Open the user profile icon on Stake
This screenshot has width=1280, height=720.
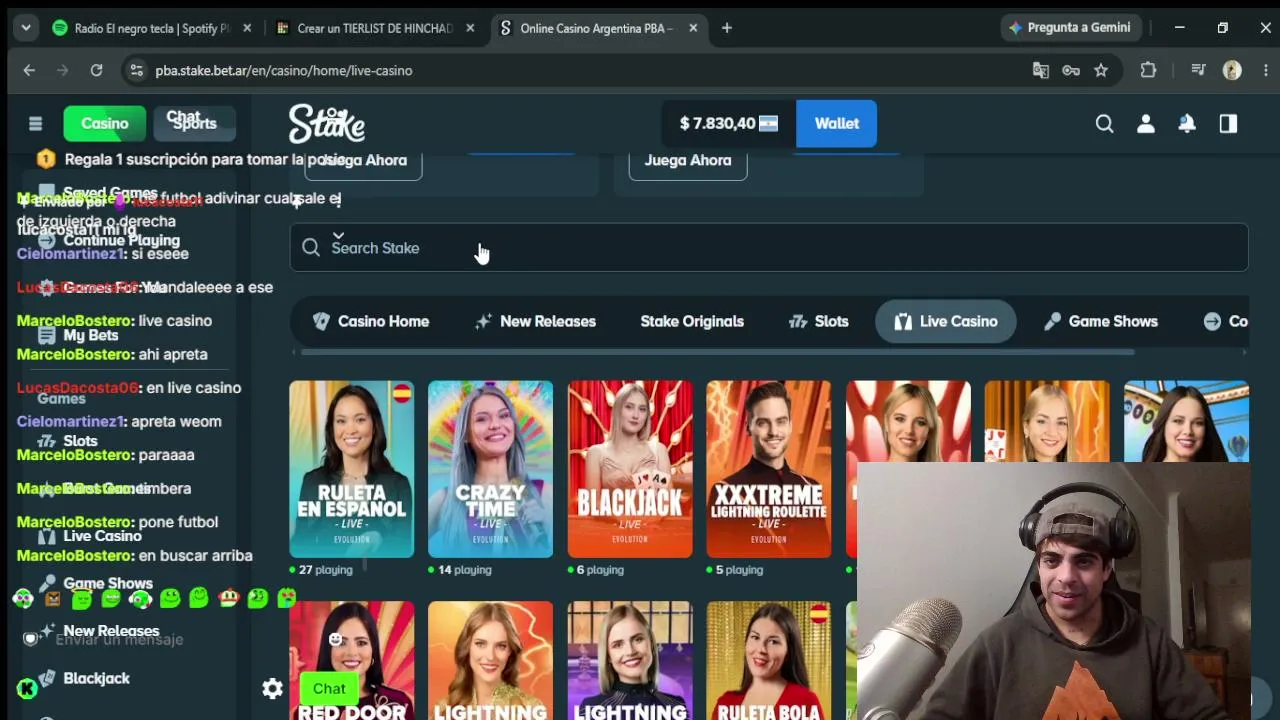pyautogui.click(x=1146, y=123)
